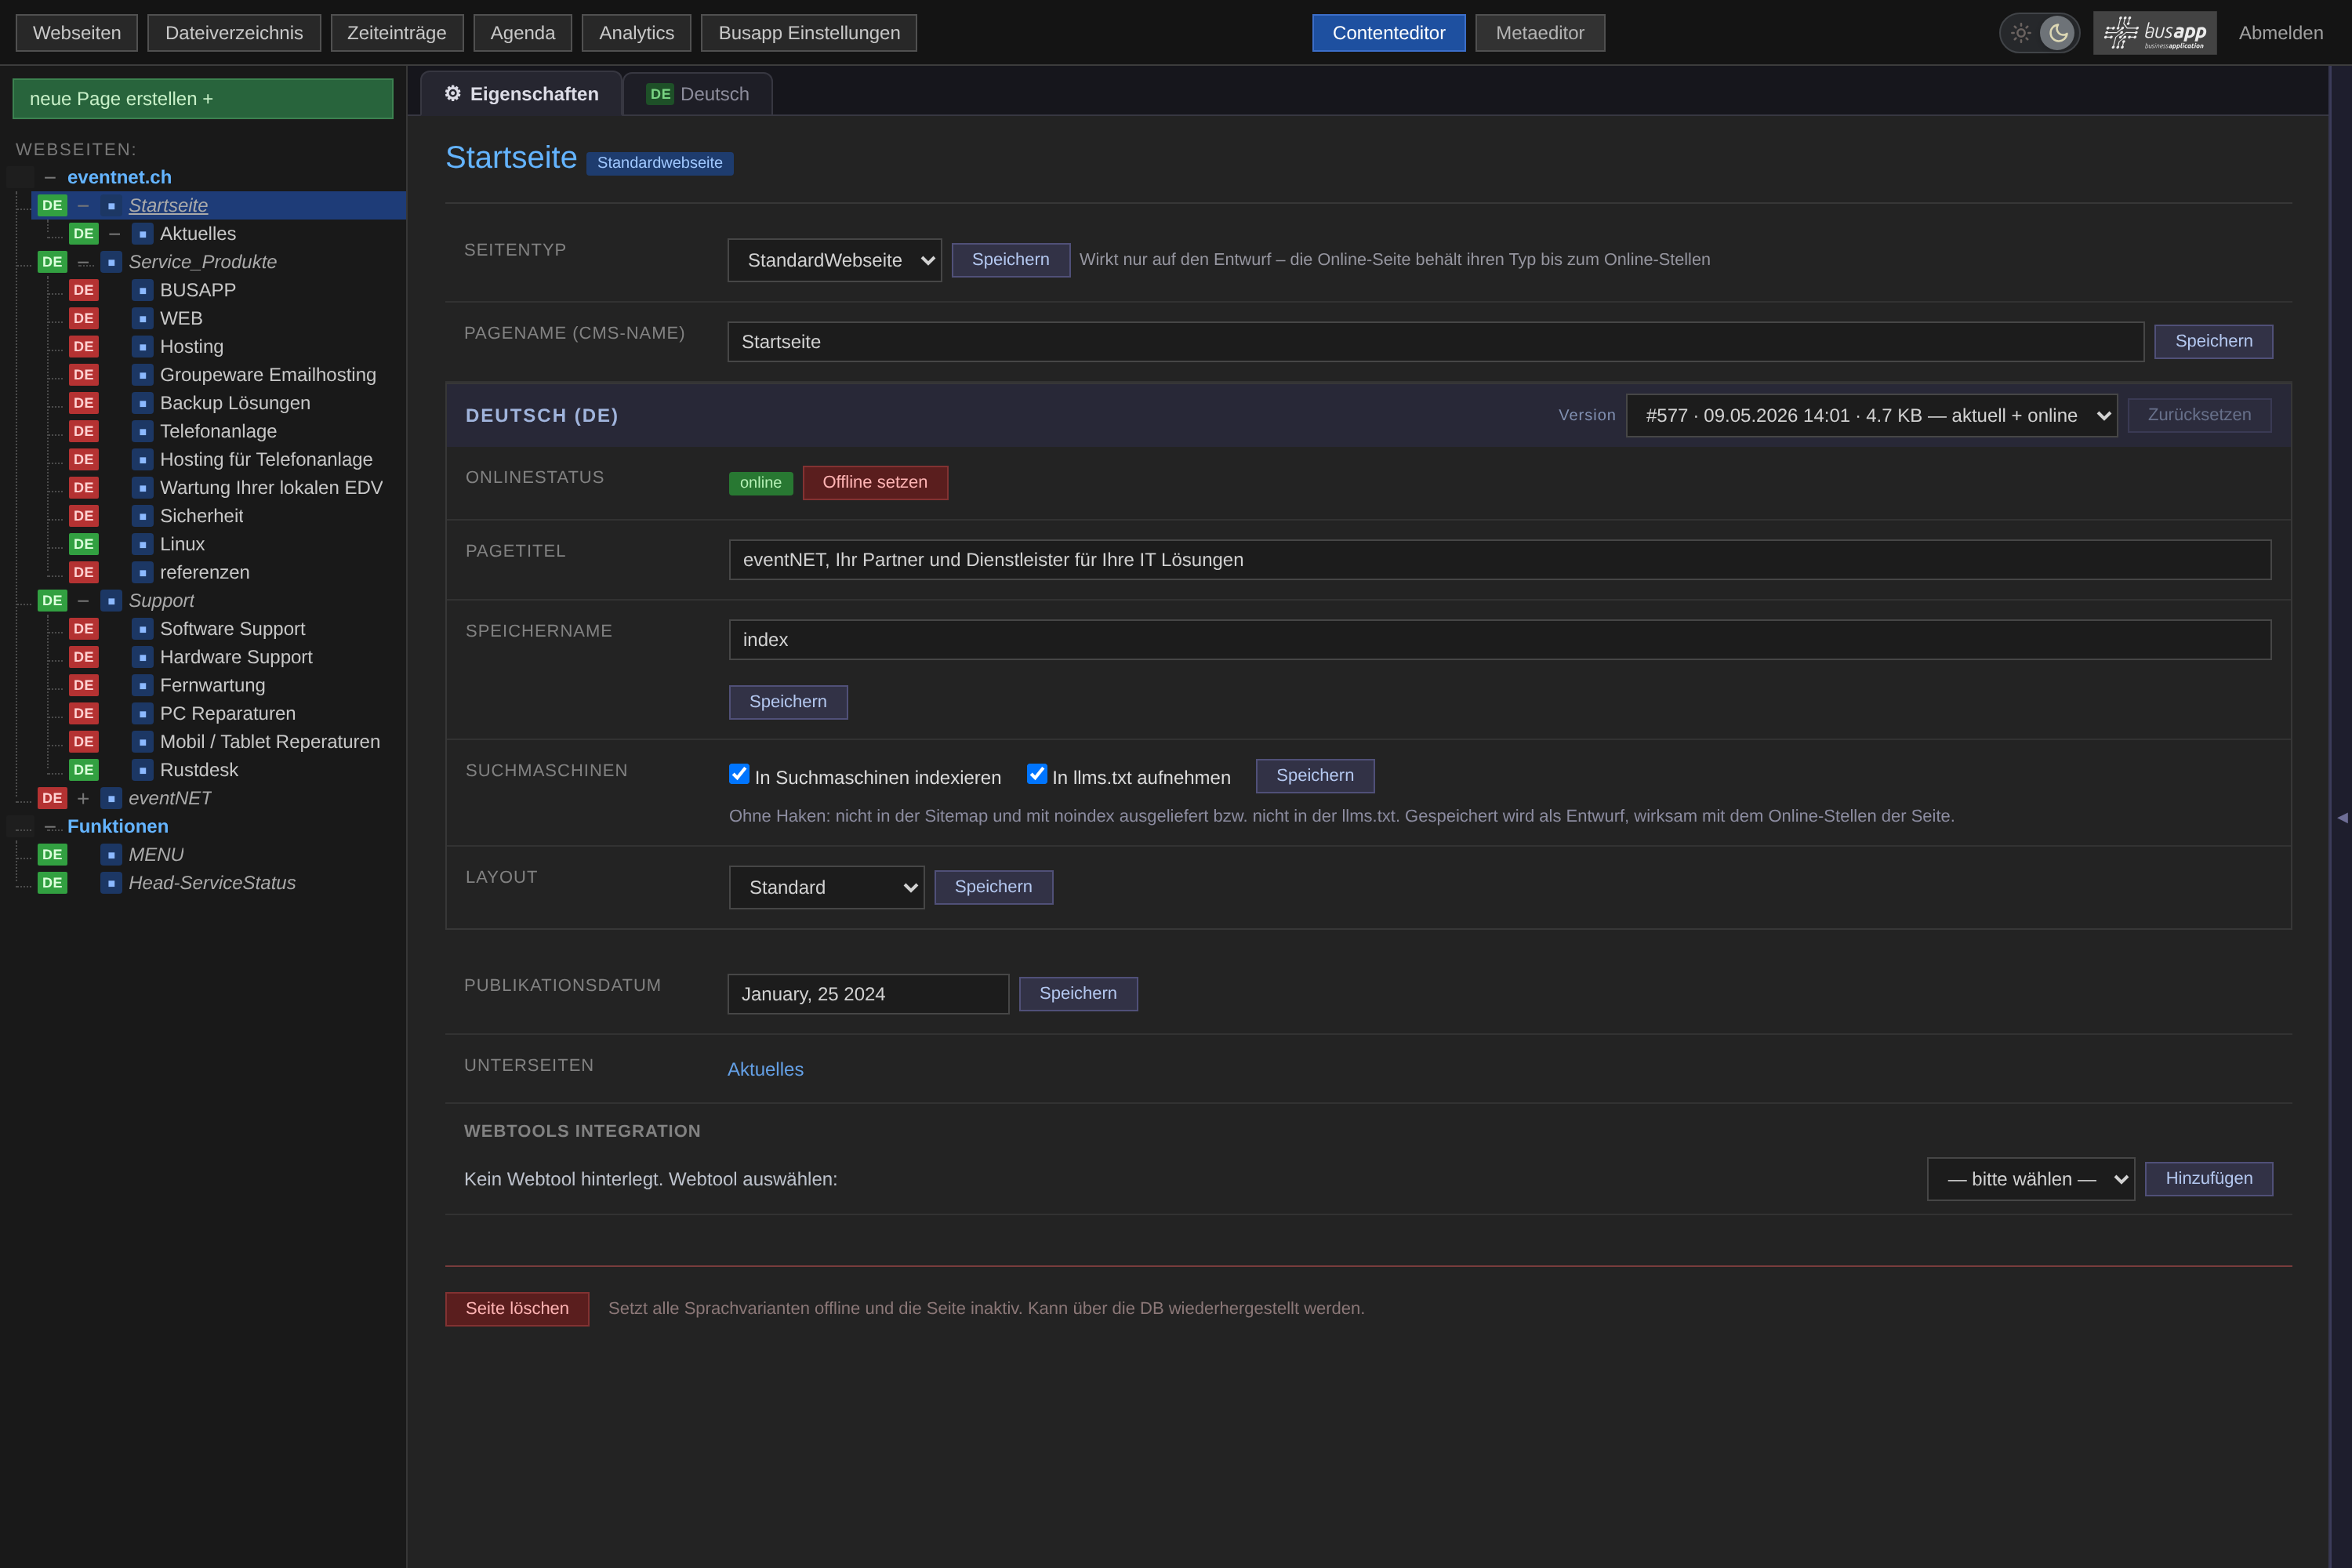The height and width of the screenshot is (1568, 2352).
Task: Collapse the eventnet.ch root node
Action: point(50,177)
